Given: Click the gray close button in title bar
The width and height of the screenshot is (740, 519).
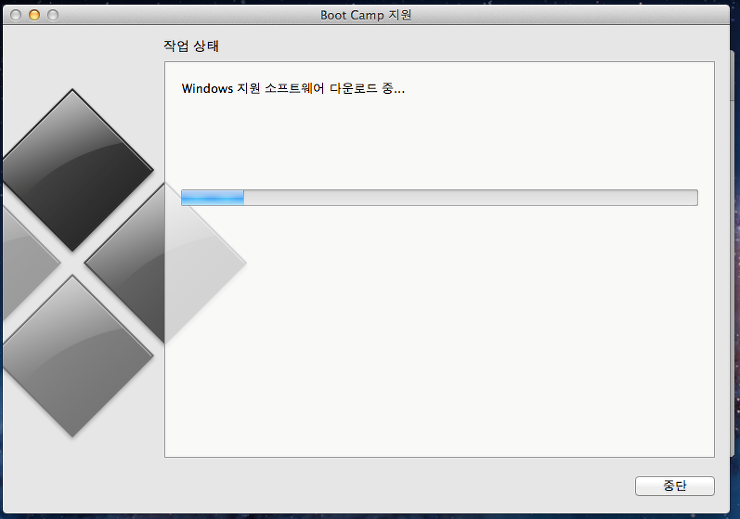Looking at the screenshot, I should tap(16, 15).
